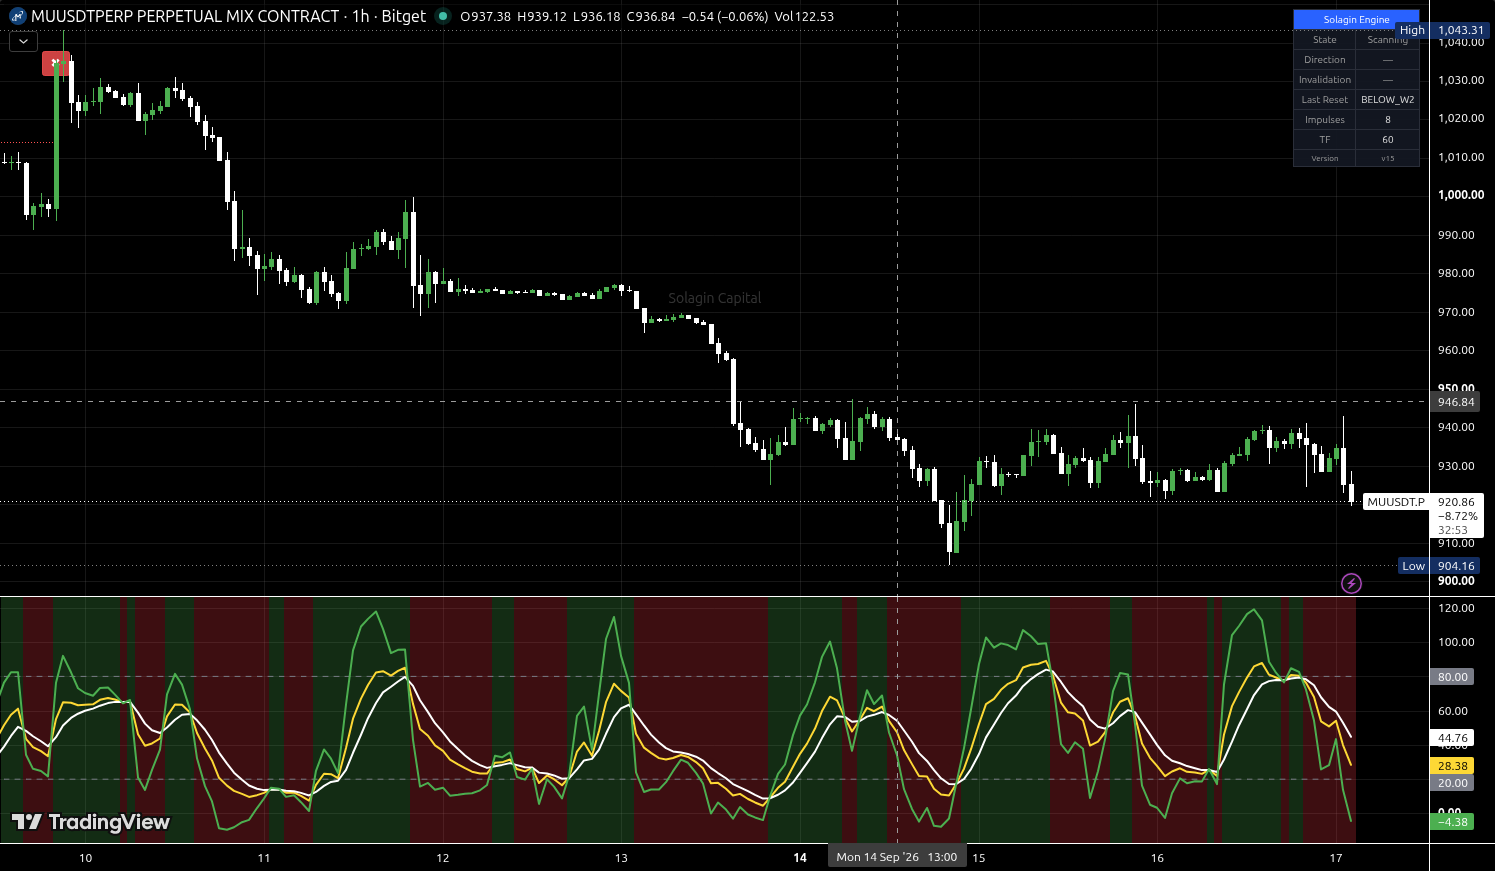Click date 16 on the time axis
Viewport: 1495px width, 871px height.
point(1157,858)
